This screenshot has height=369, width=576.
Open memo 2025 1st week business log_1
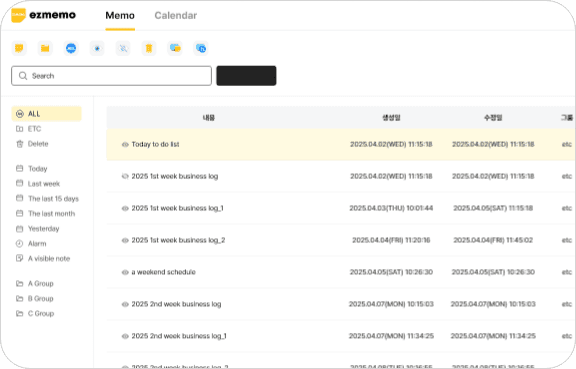pos(177,208)
